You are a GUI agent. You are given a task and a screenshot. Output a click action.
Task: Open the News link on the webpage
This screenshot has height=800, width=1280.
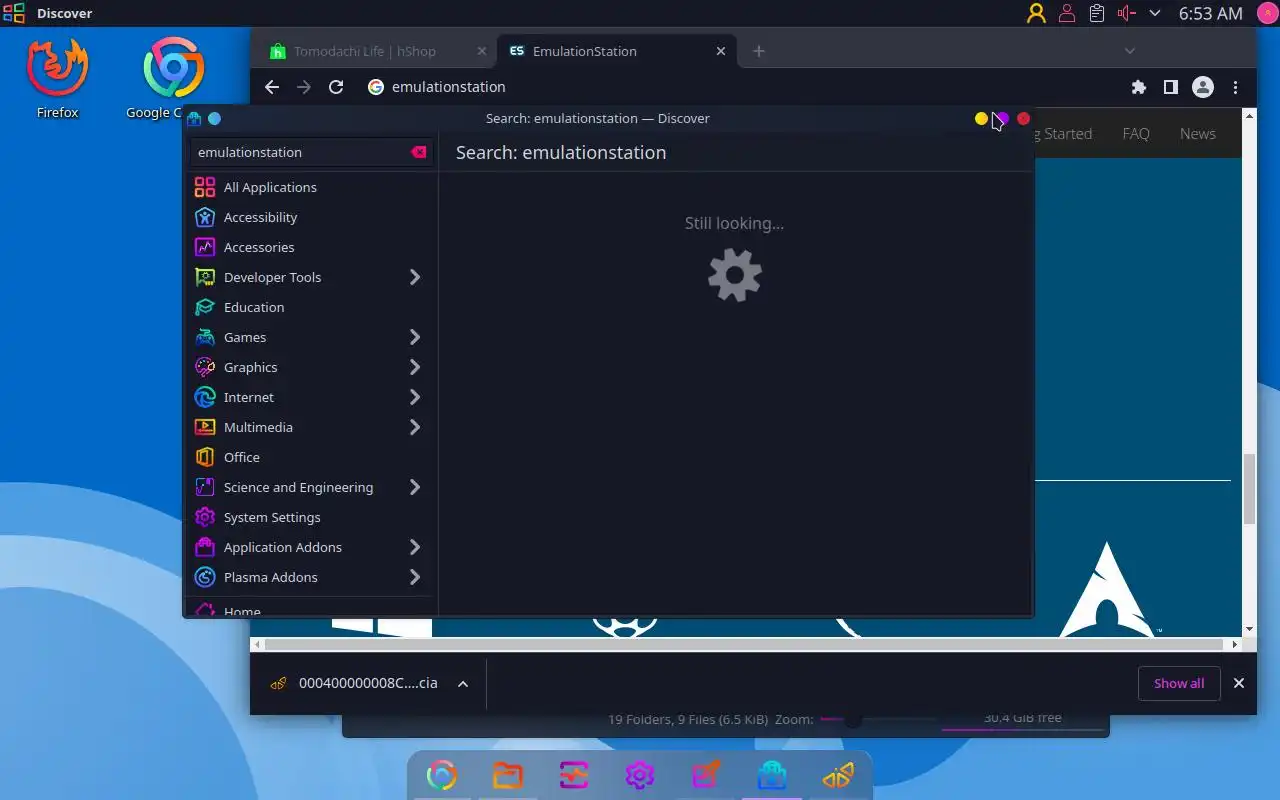click(1198, 133)
